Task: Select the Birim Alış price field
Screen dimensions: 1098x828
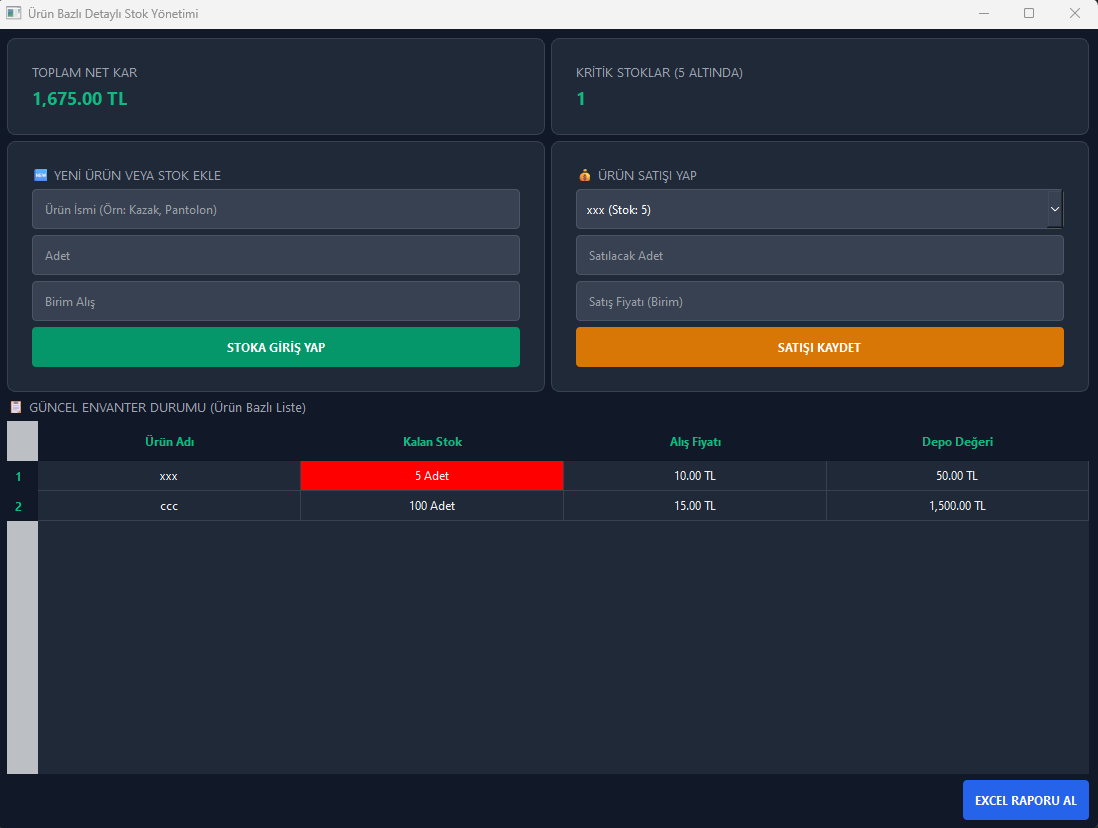Action: 276,301
